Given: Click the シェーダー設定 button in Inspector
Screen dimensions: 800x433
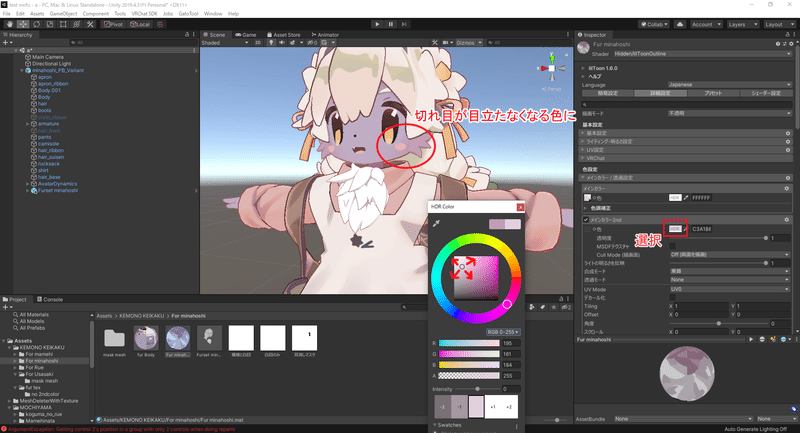Looking at the screenshot, I should click(x=766, y=93).
